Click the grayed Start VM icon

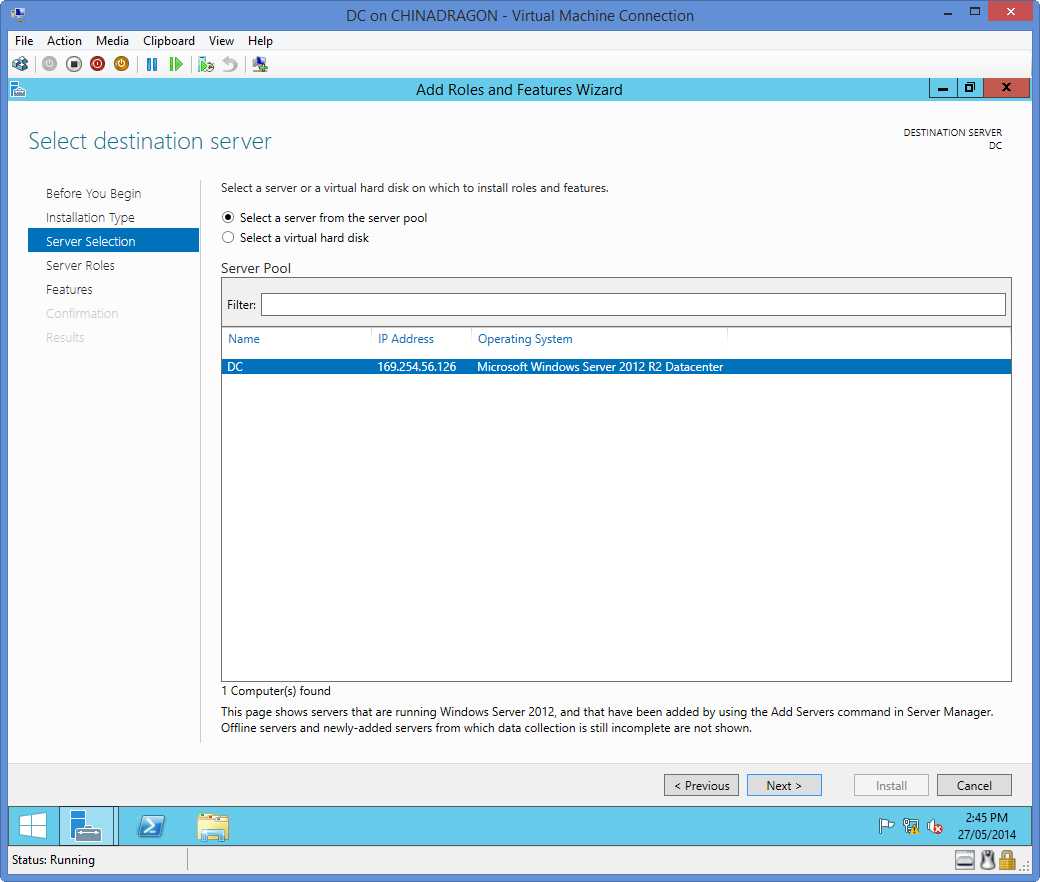pyautogui.click(x=50, y=64)
